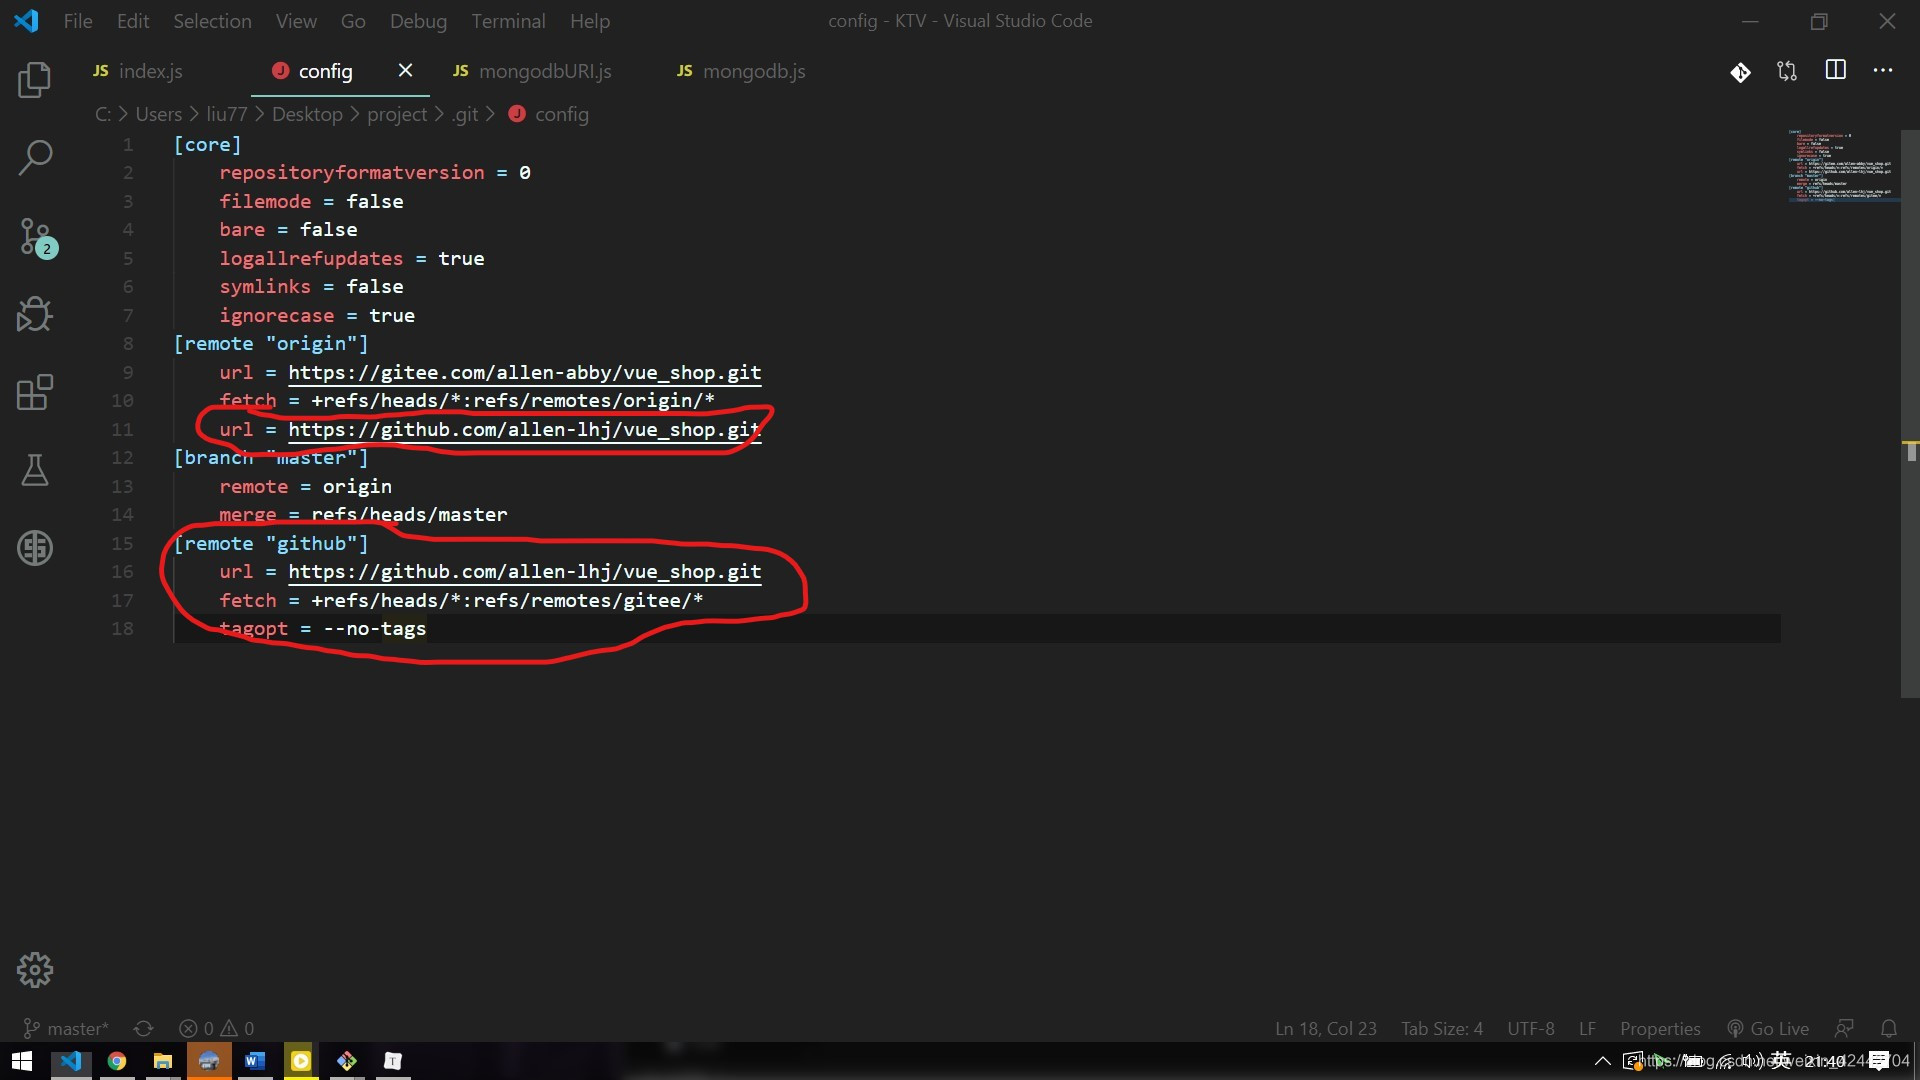
Task: Open the File menu
Action: (78, 21)
